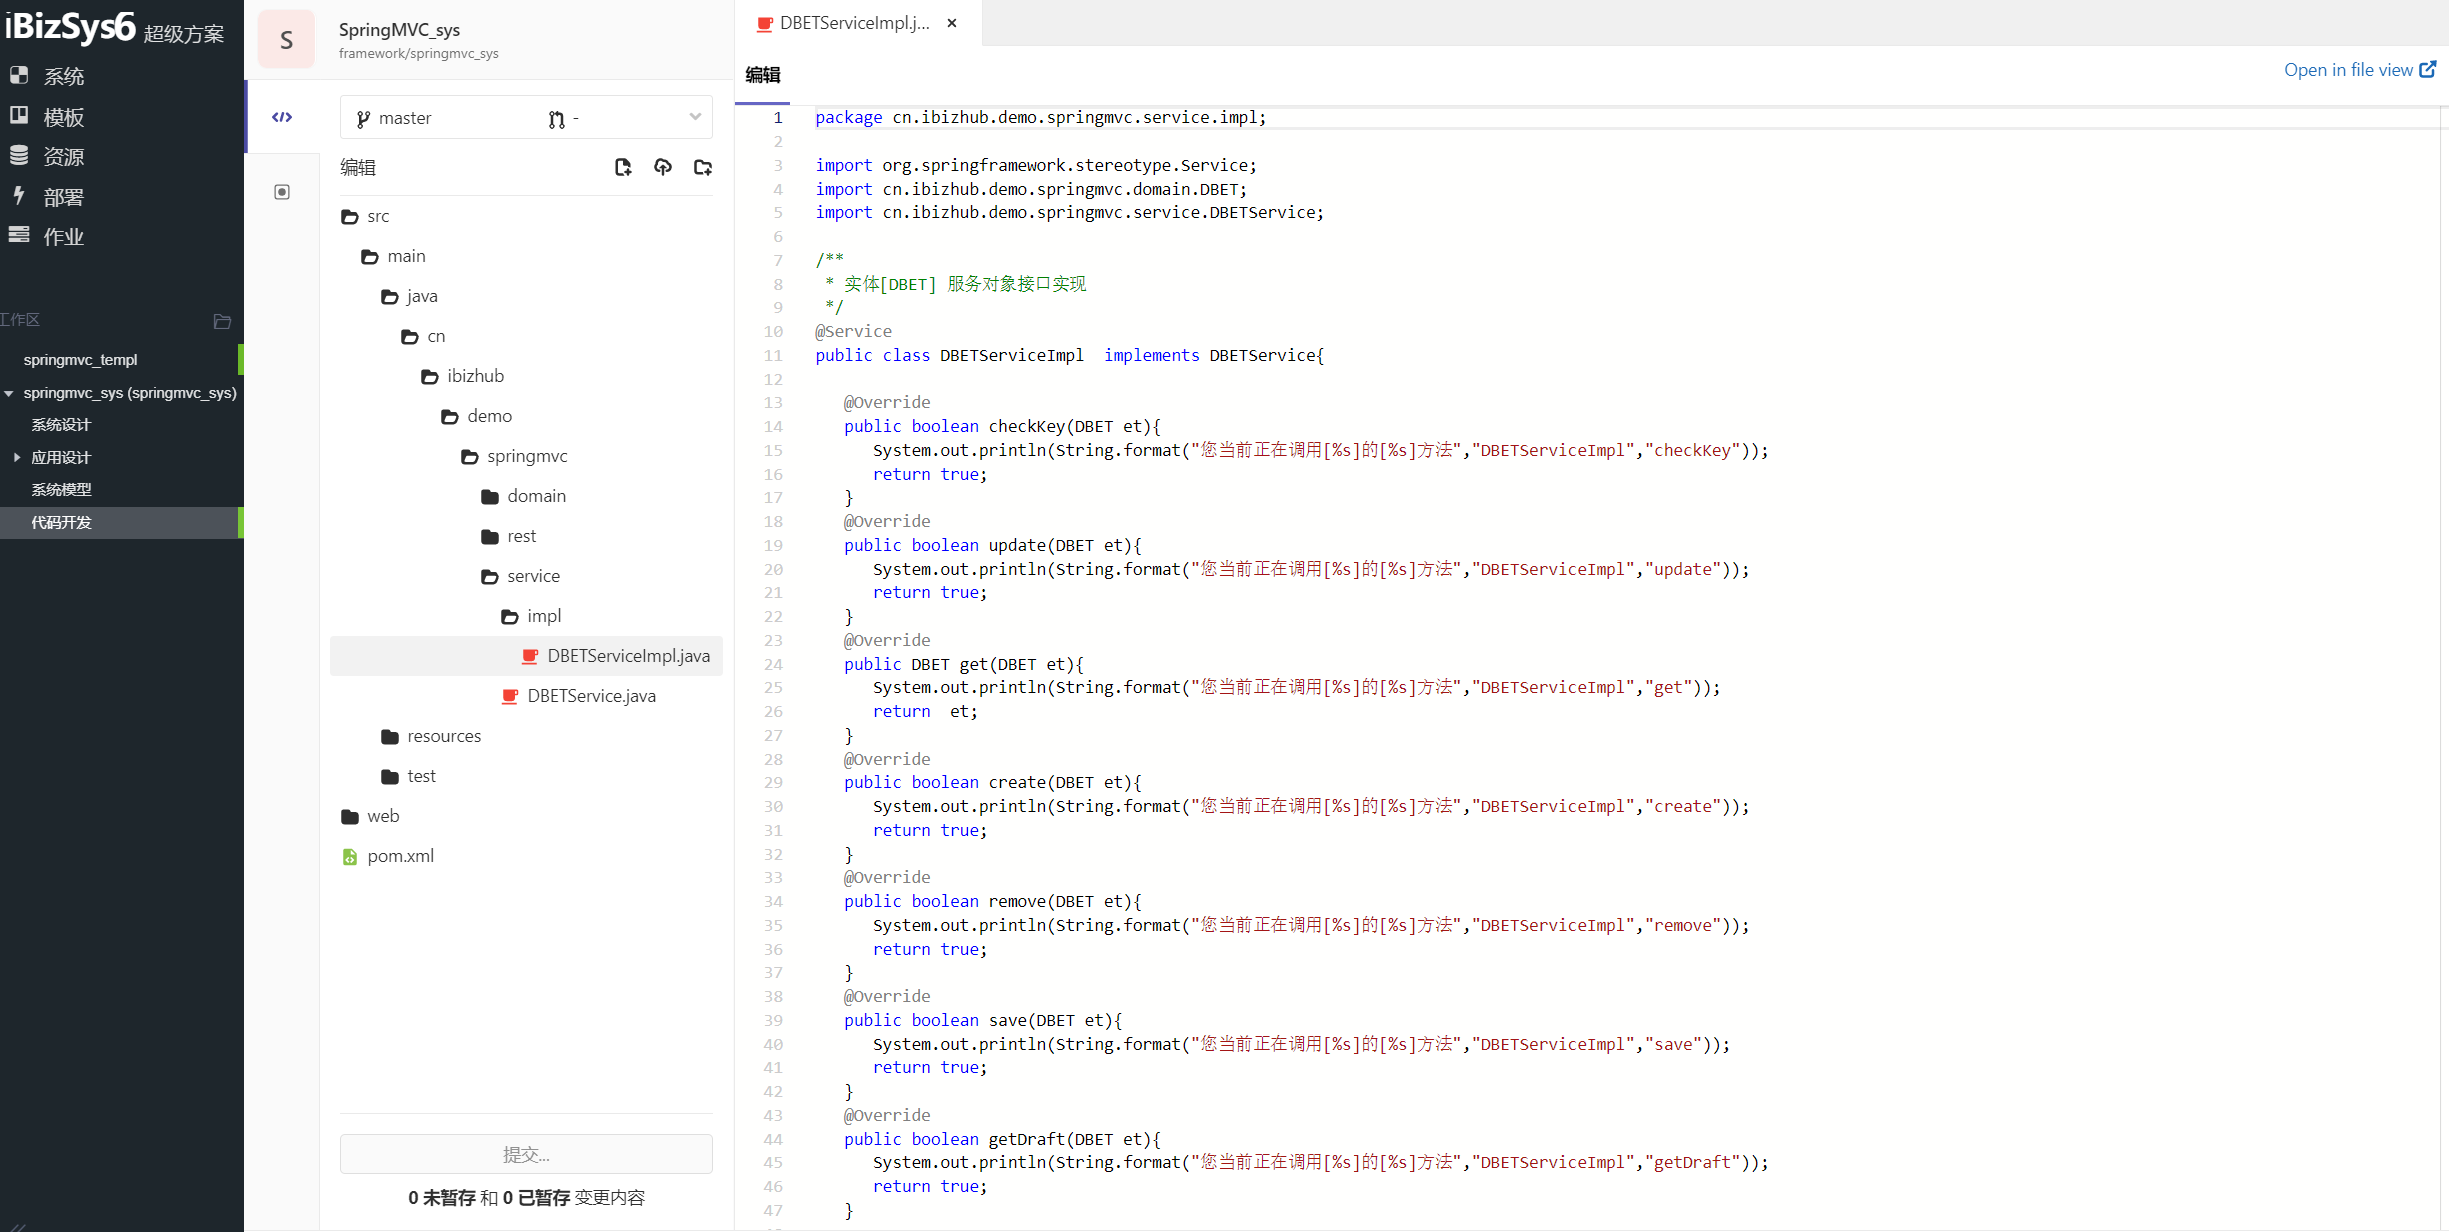
Task: Open the SpringMVC_sys project title
Action: (x=400, y=30)
